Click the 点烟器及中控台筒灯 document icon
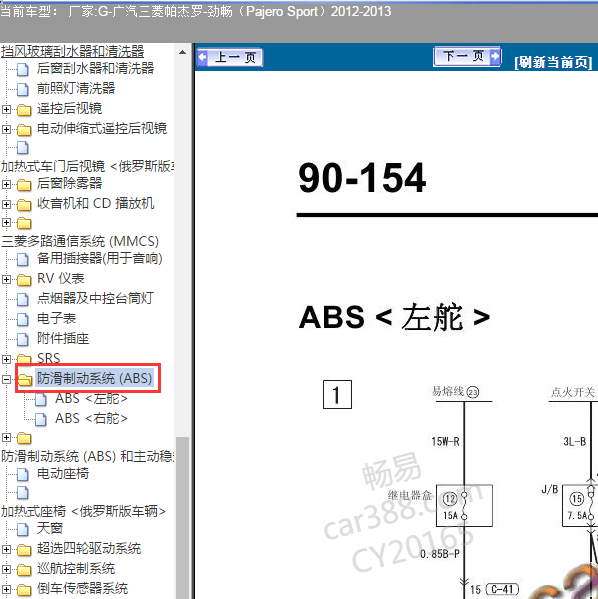This screenshot has height=599, width=598. [x=23, y=299]
